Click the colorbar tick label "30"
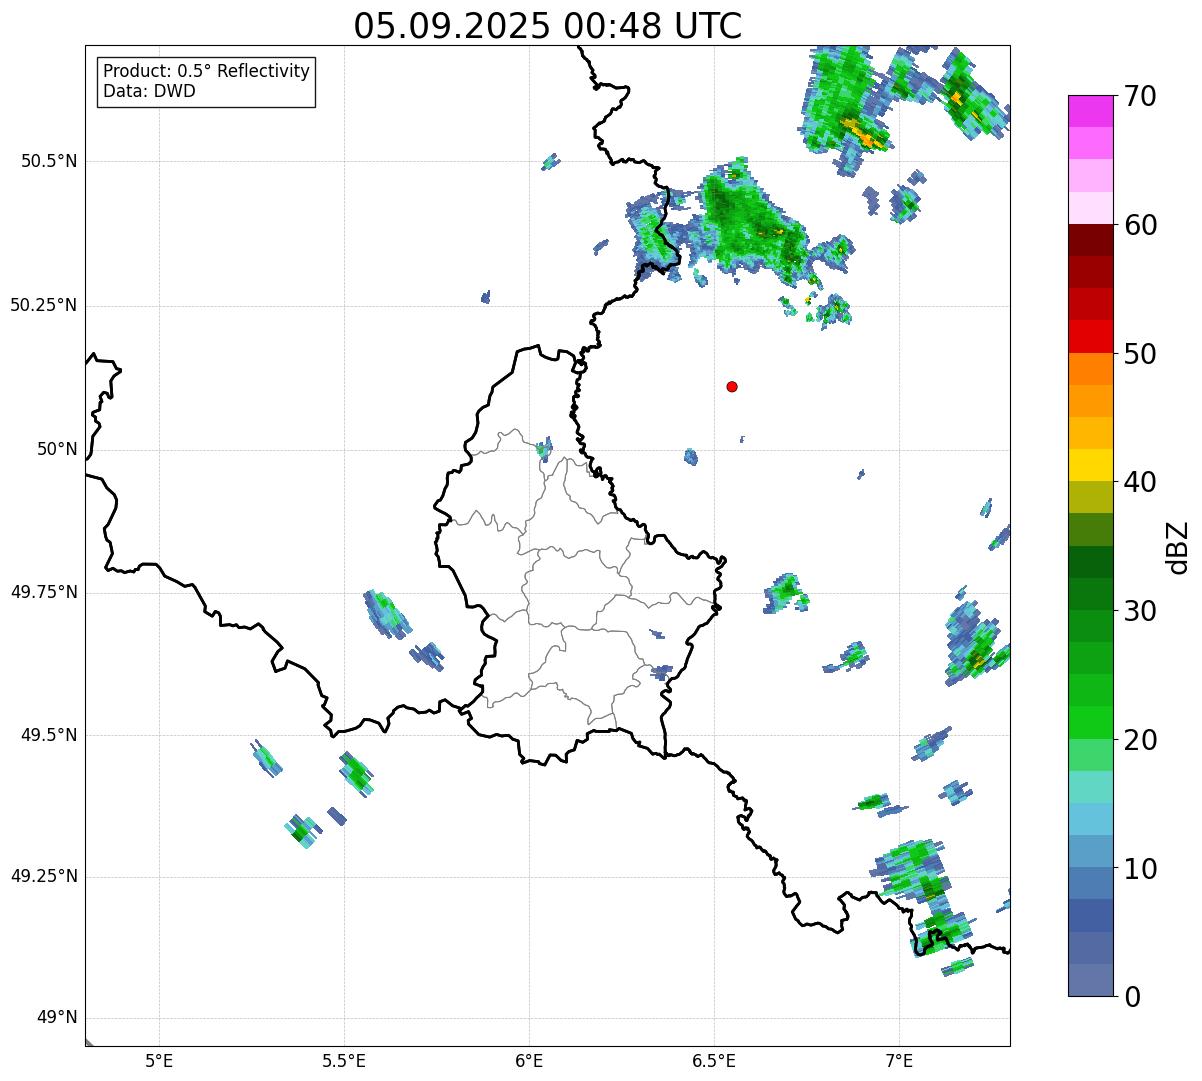1202x1081 pixels. pyautogui.click(x=1140, y=611)
